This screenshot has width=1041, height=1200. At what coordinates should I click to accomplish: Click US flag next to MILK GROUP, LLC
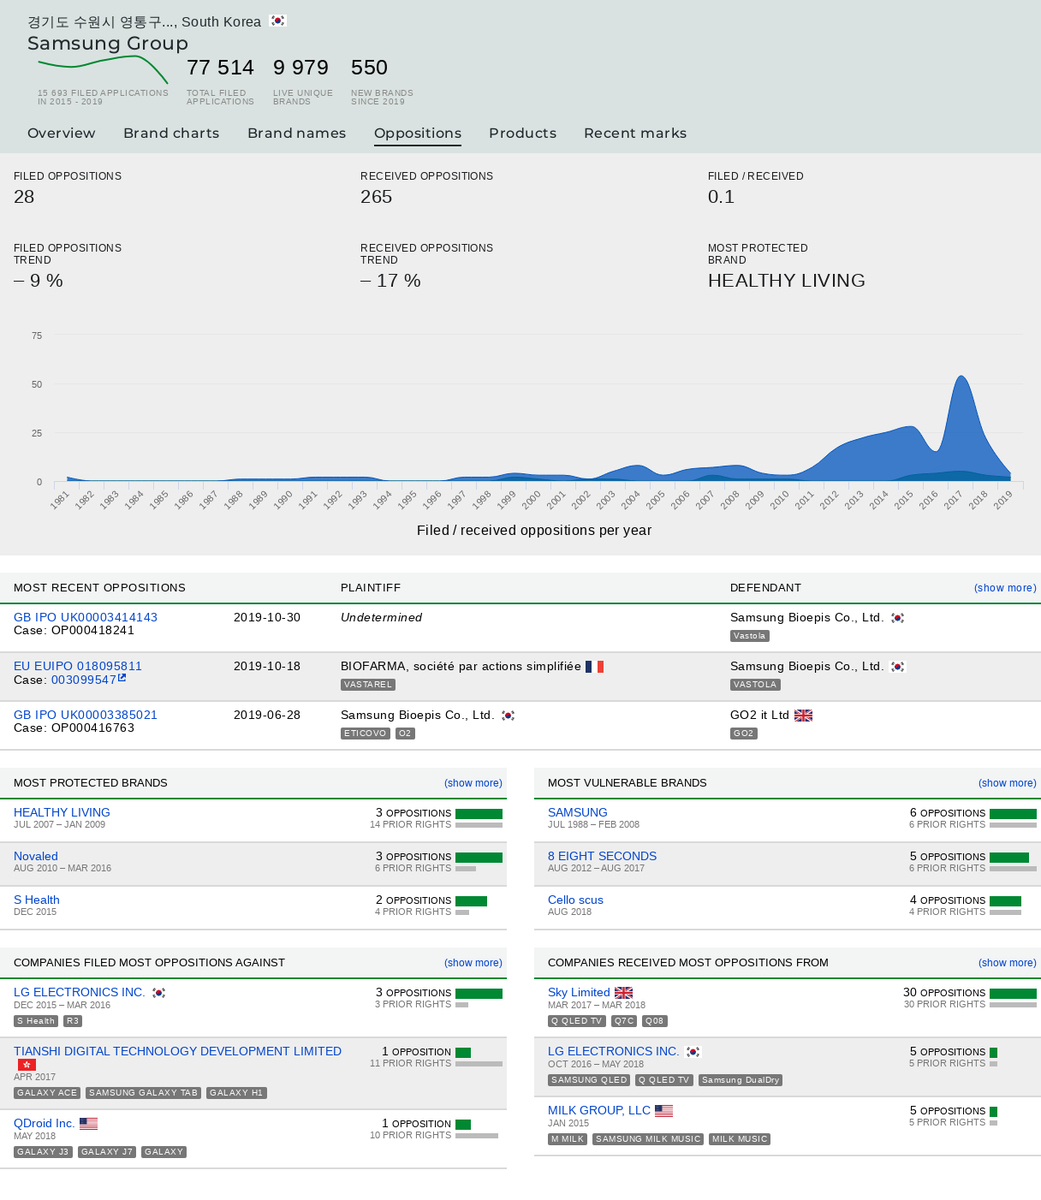(x=664, y=1110)
